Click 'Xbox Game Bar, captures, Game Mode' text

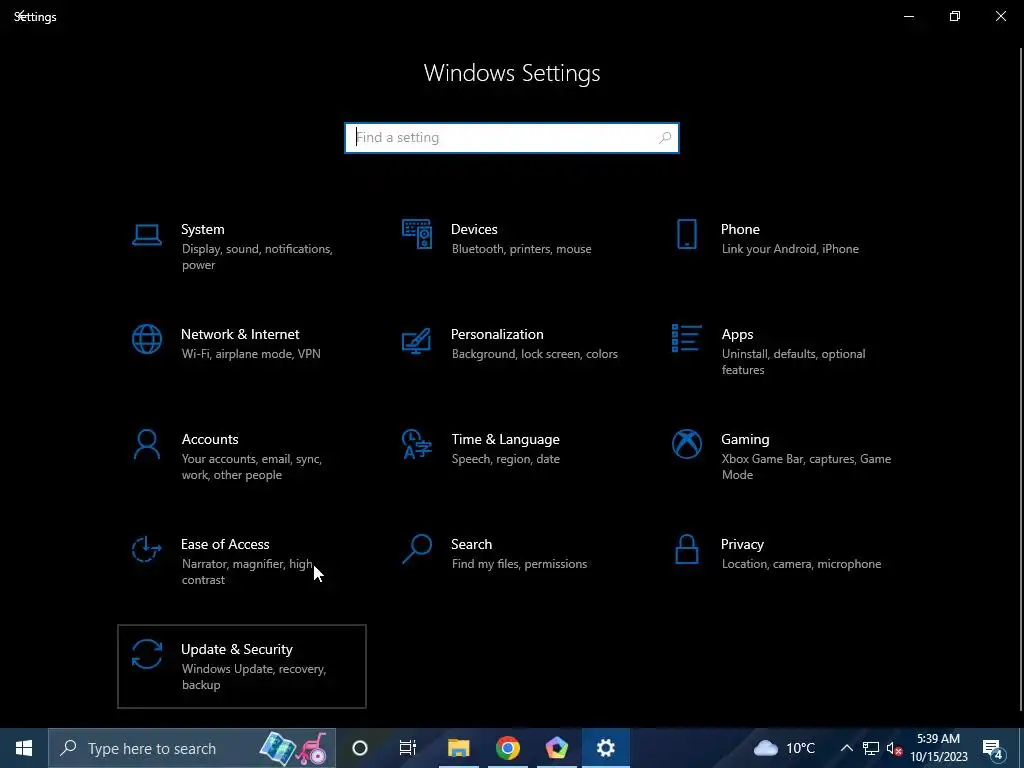pyautogui.click(x=806, y=467)
